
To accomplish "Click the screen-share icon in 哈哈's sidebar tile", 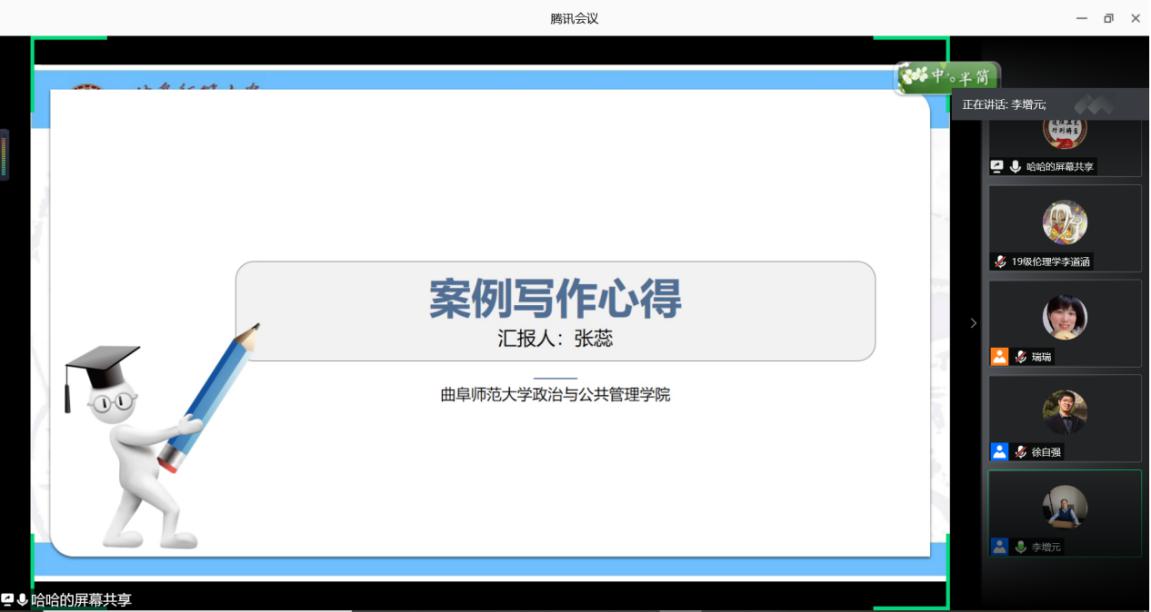I will (997, 167).
